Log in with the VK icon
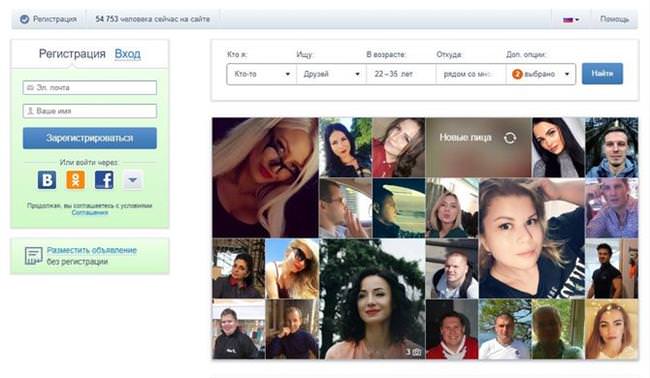The image size is (650, 378). [x=47, y=180]
